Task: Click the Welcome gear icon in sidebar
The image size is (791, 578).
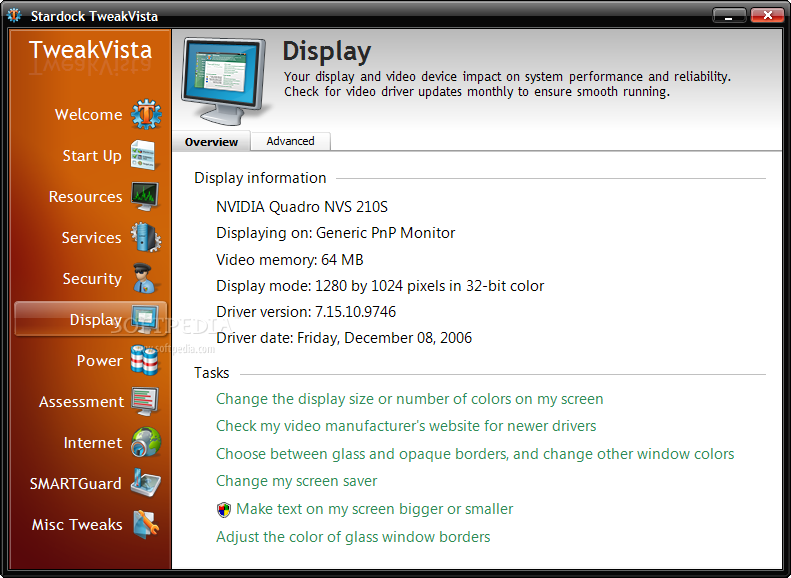Action: [x=146, y=114]
